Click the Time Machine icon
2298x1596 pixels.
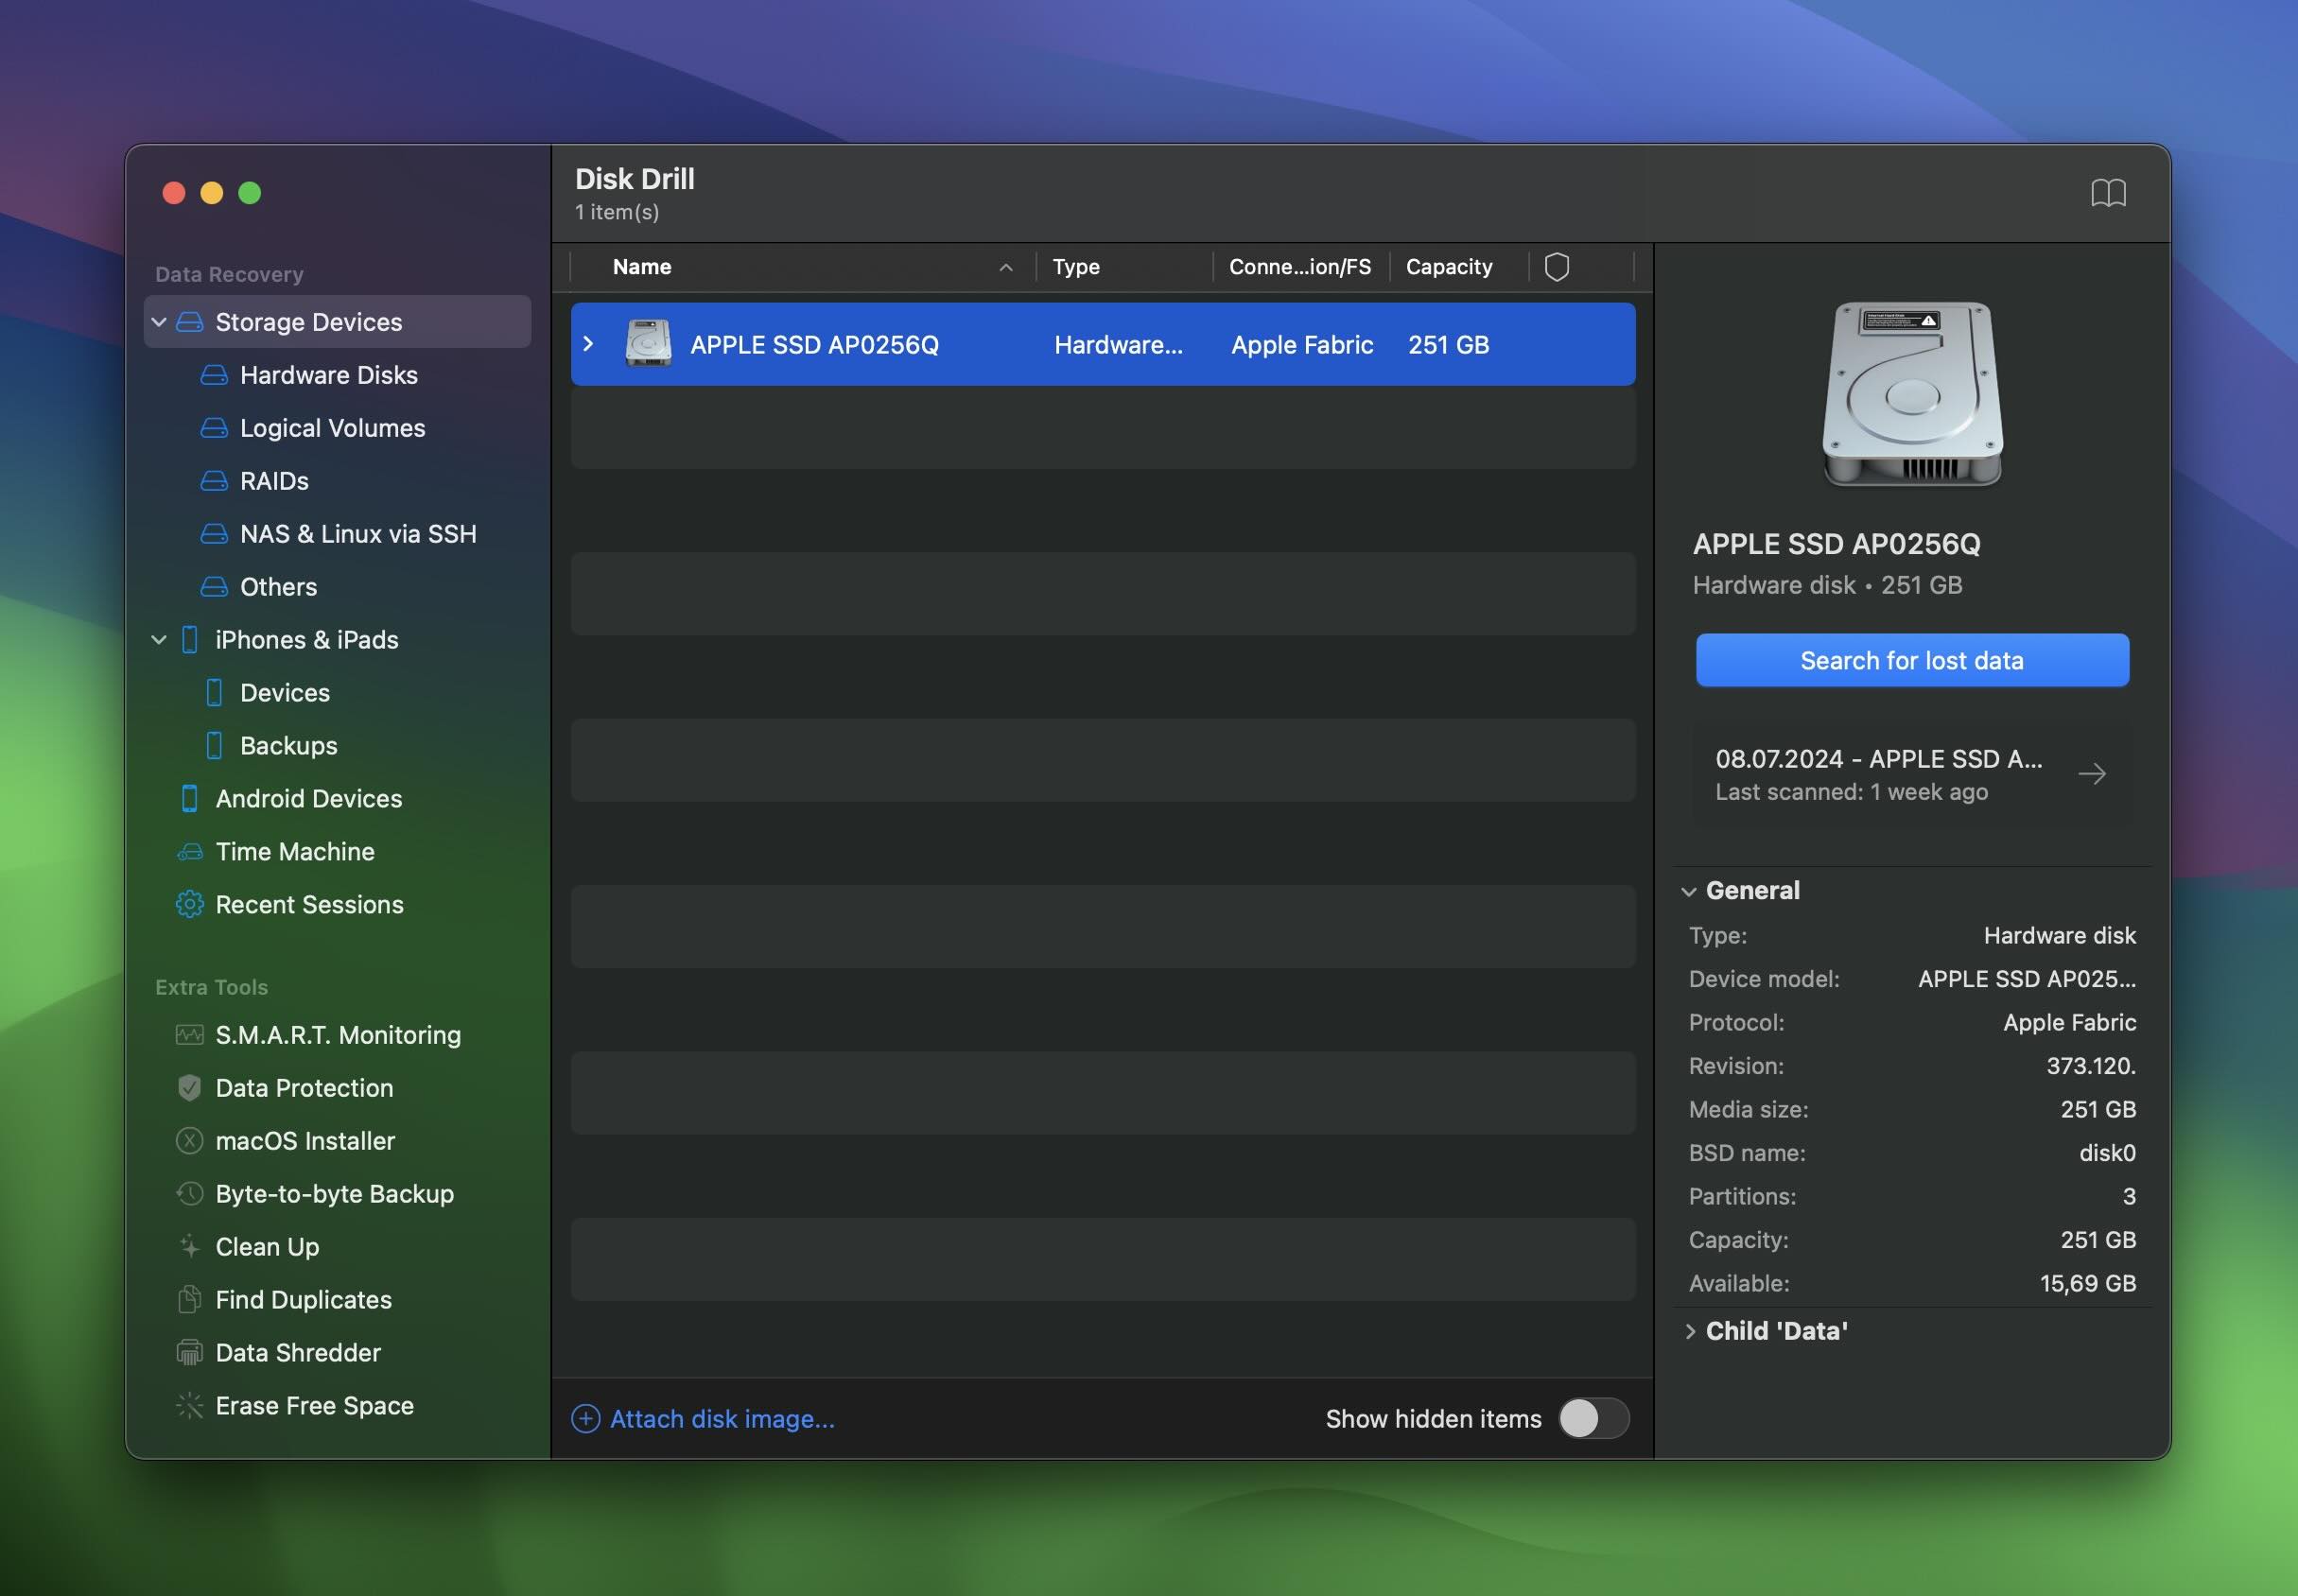coord(189,852)
